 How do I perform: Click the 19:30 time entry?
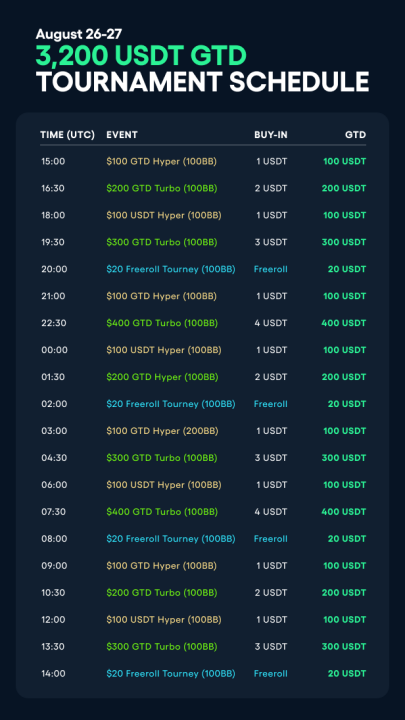[x=53, y=242]
